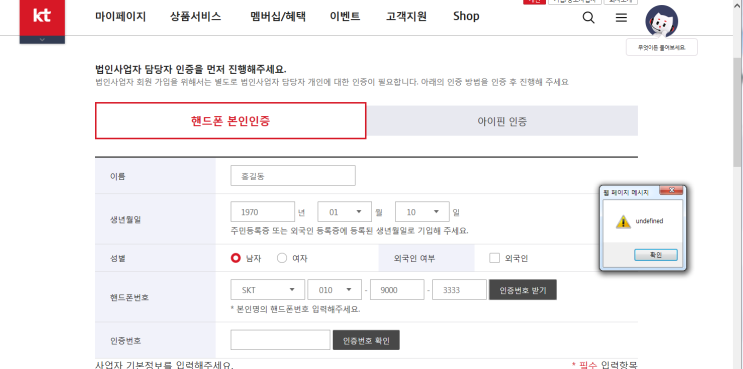Open the hamburger menu icon
Viewport: 743px width, 369px height.
(621, 18)
